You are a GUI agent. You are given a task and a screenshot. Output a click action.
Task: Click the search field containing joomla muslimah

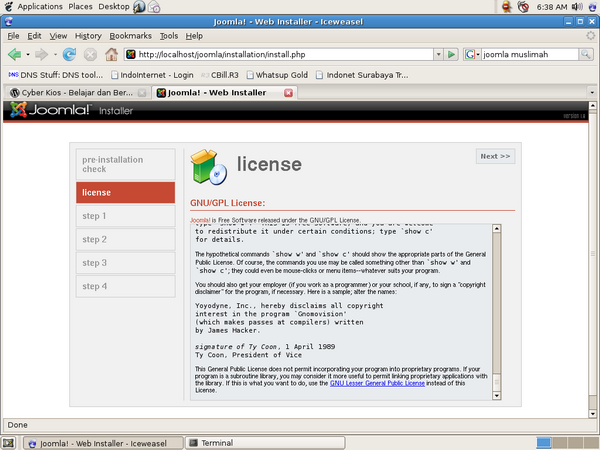coord(530,54)
